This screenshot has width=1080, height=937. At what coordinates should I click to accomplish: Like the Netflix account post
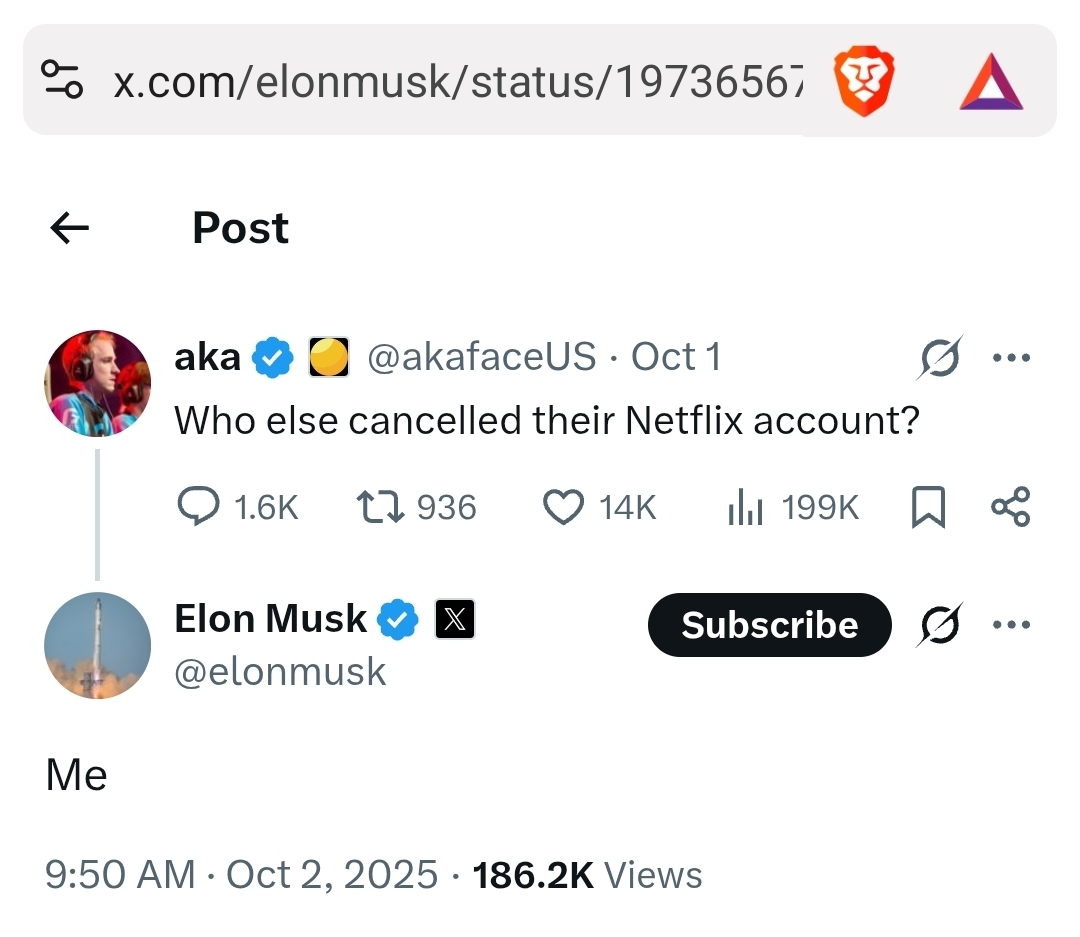563,507
